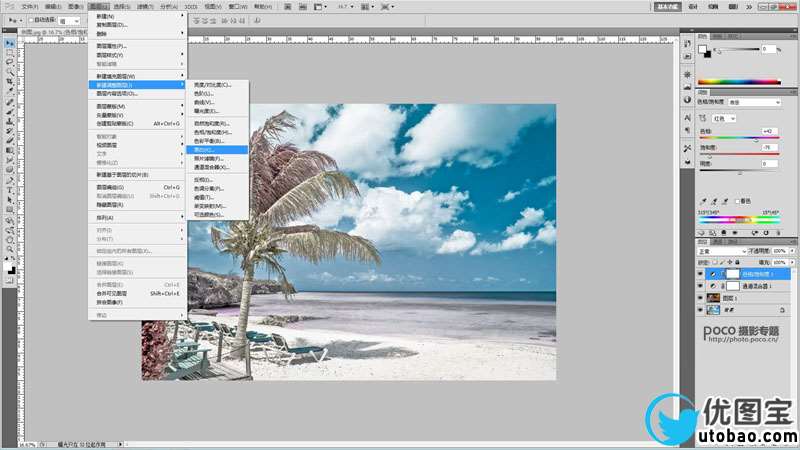Image resolution: width=800 pixels, height=450 pixels.
Task: Select the Move tool
Action: (10, 43)
